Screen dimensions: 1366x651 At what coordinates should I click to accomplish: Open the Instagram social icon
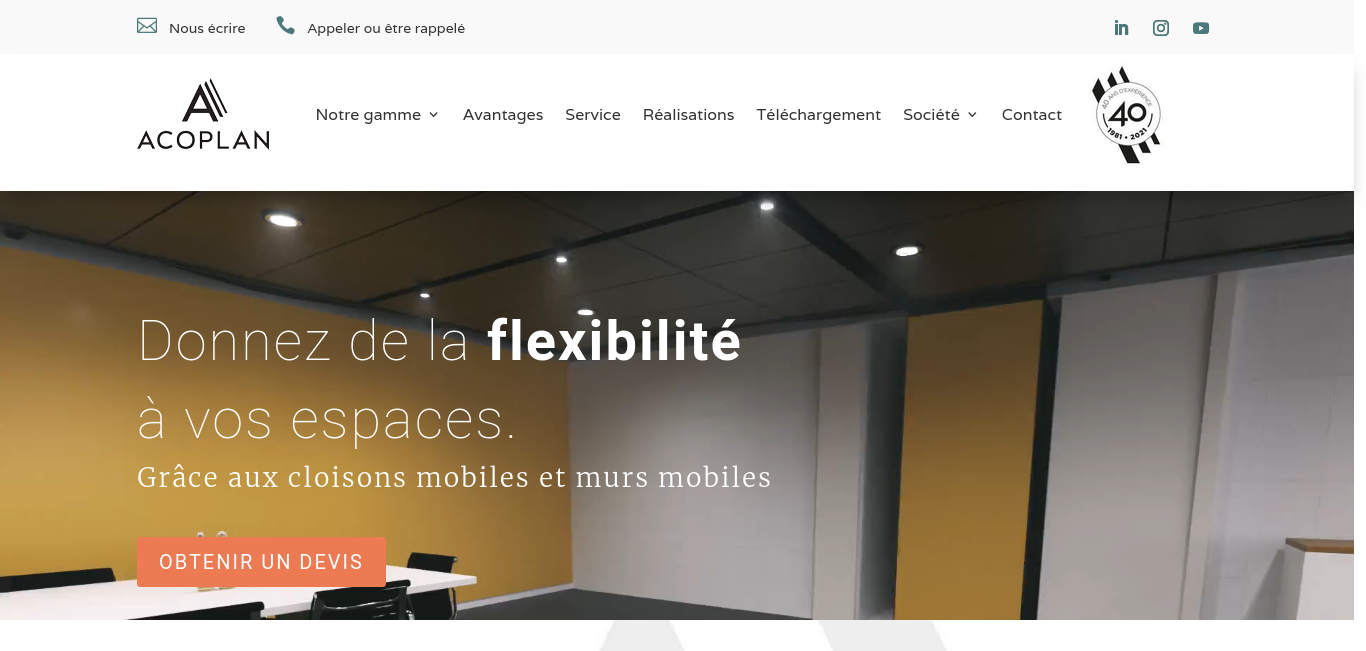1161,28
